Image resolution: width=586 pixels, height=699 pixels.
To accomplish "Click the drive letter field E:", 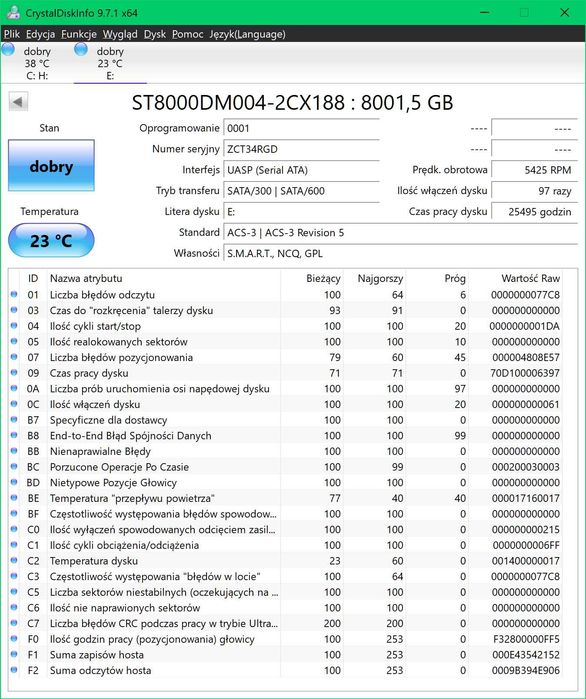I will click(x=301, y=212).
